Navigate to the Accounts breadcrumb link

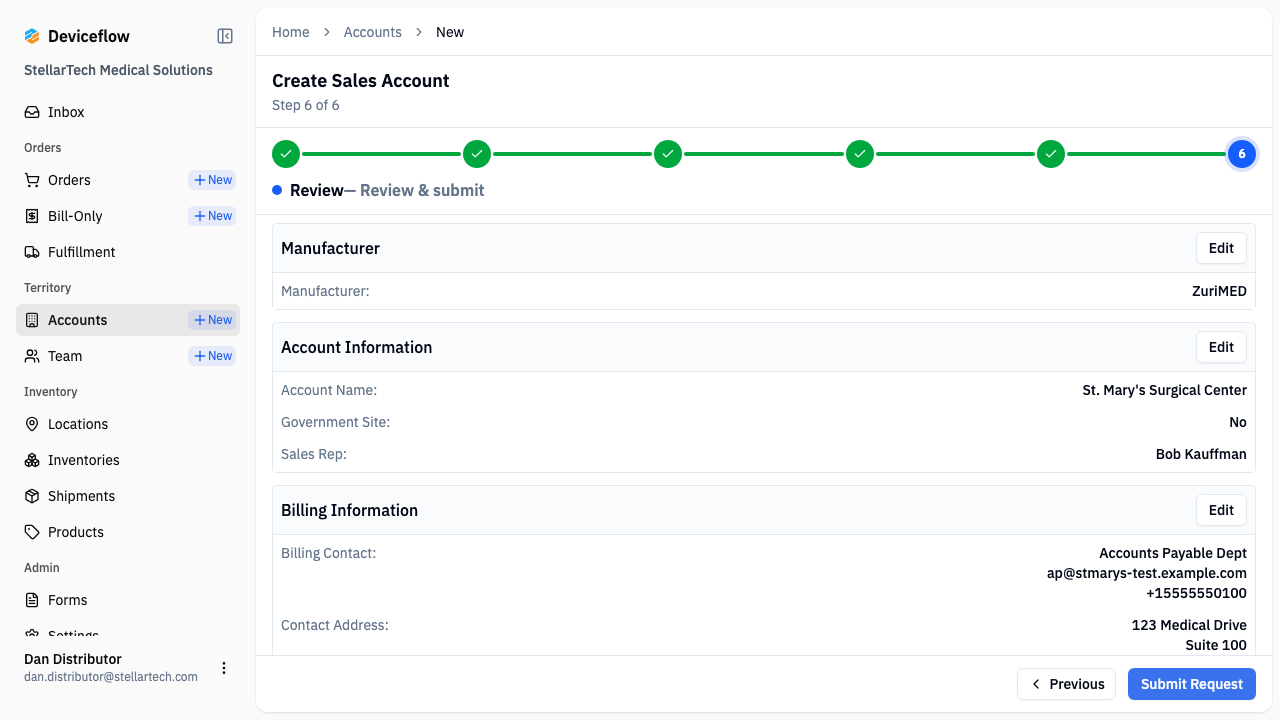click(x=372, y=32)
